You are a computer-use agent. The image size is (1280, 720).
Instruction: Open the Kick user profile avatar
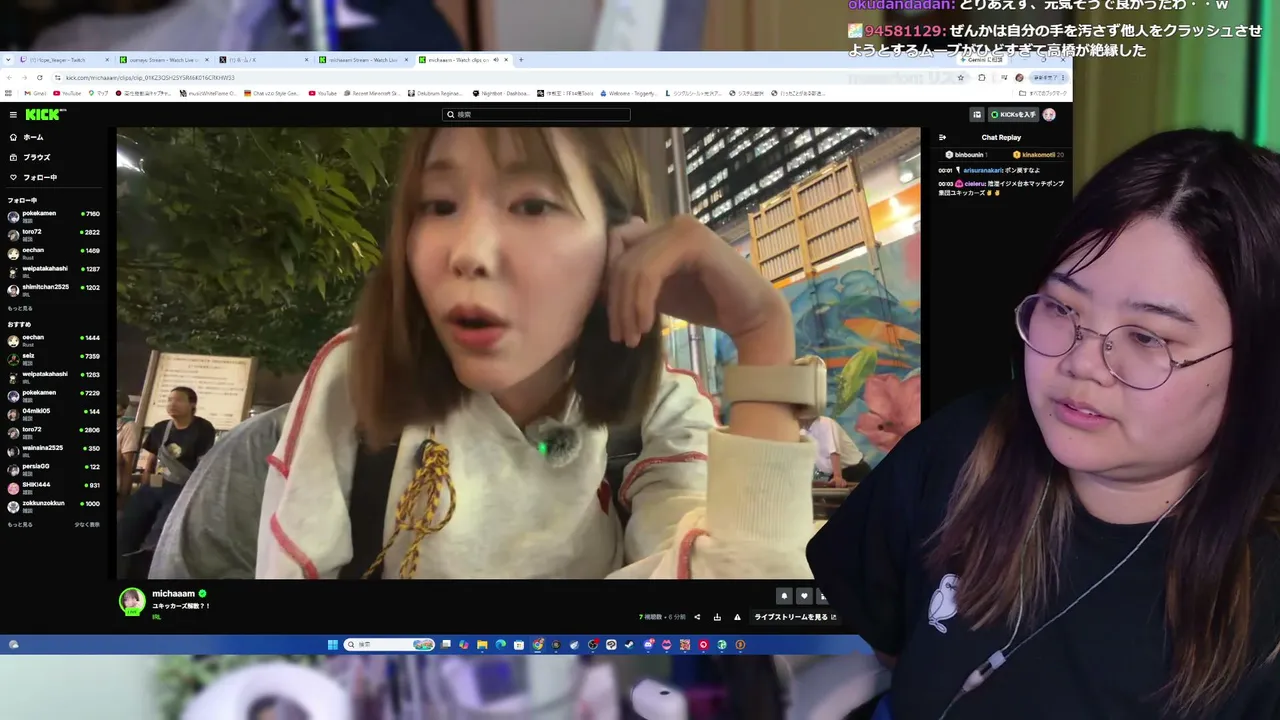coord(1049,115)
